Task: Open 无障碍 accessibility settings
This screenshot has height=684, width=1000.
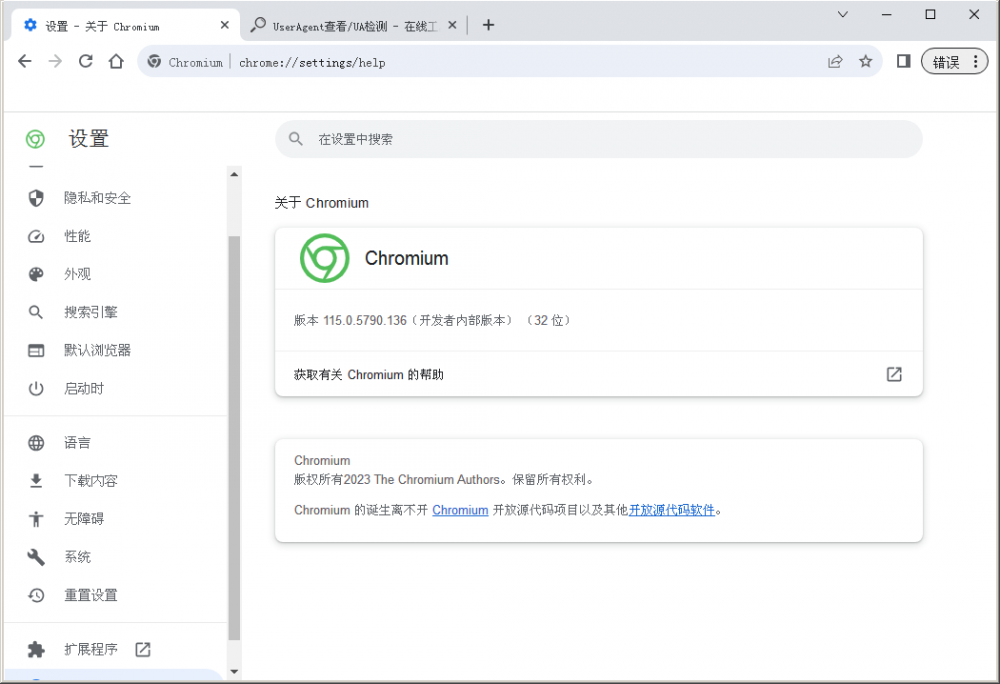Action: tap(36, 518)
